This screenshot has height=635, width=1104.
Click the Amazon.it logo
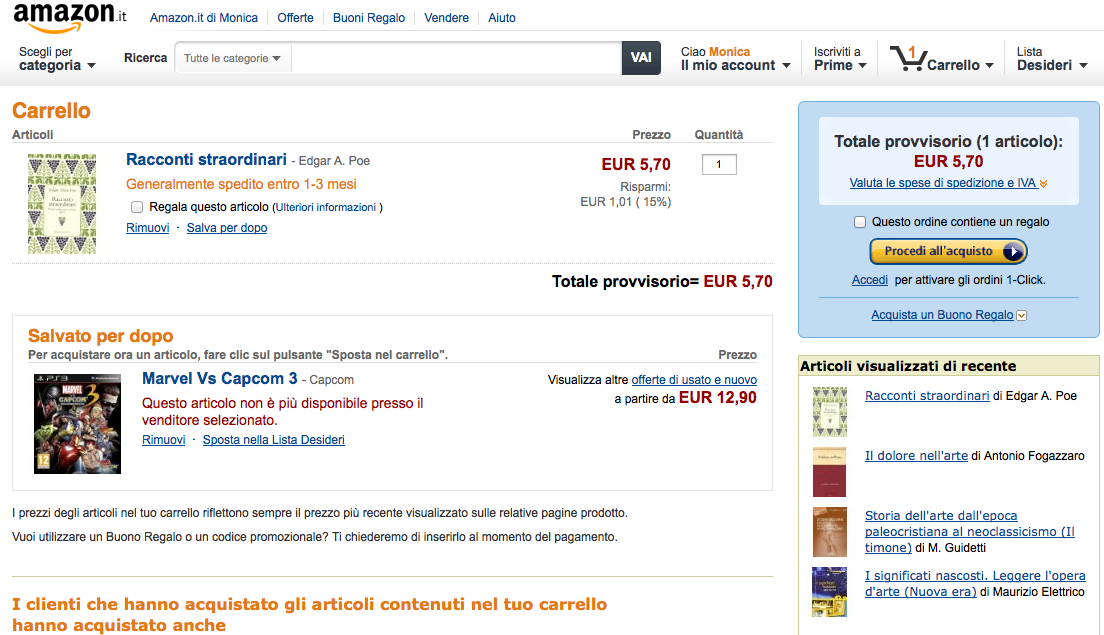pyautogui.click(x=70, y=17)
